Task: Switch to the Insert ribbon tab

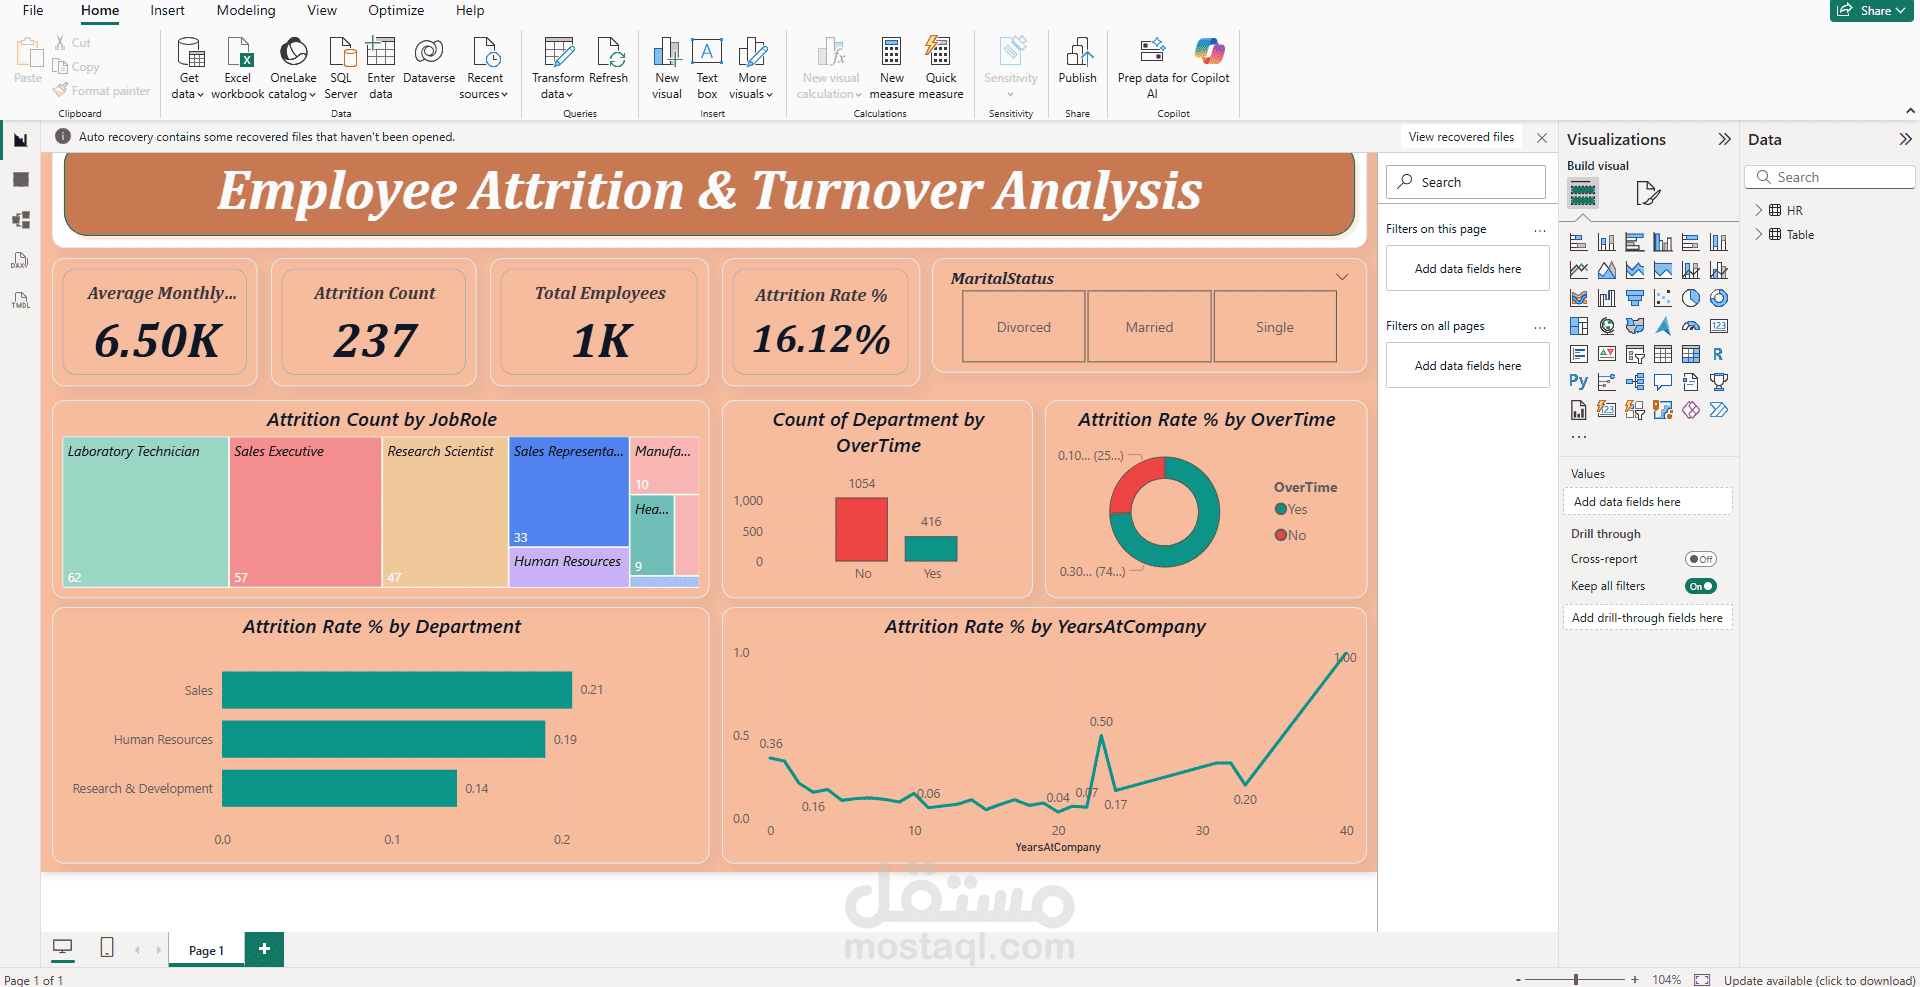Action: point(167,10)
